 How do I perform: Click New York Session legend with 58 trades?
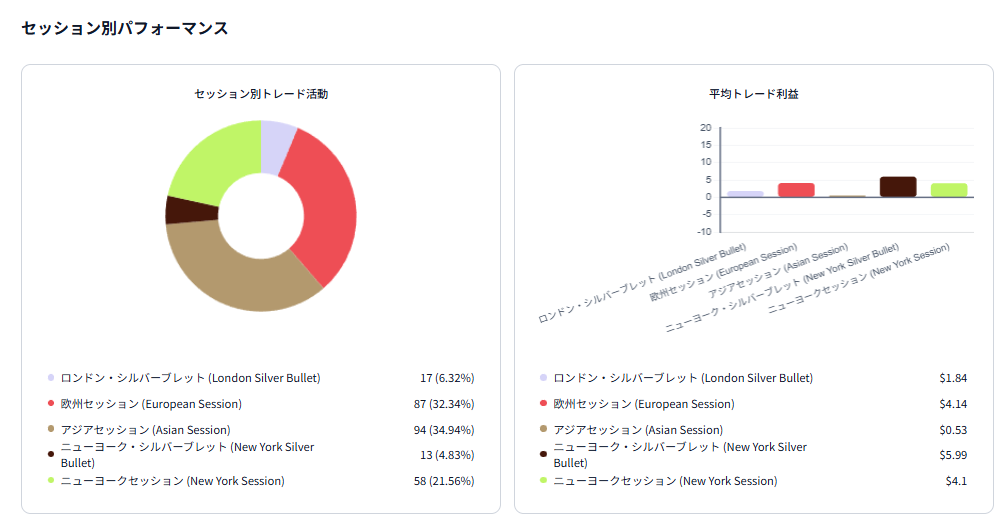point(172,481)
